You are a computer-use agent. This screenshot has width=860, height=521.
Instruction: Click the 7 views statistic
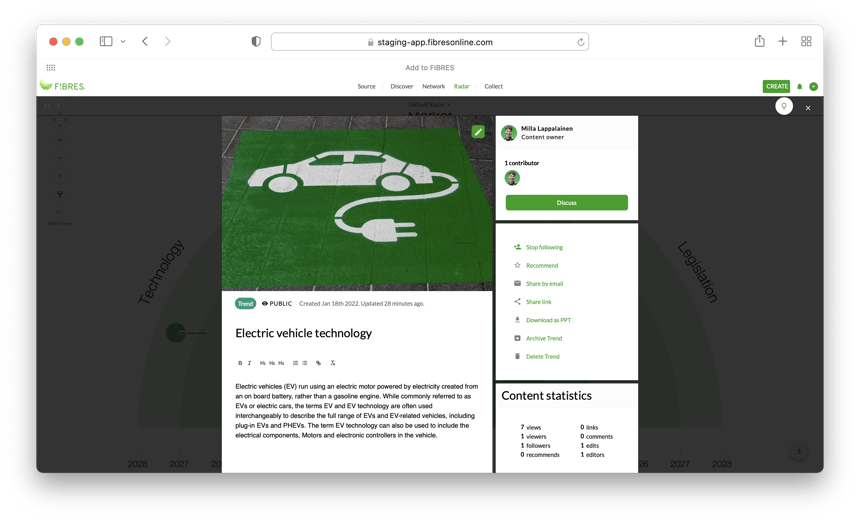click(x=530, y=427)
